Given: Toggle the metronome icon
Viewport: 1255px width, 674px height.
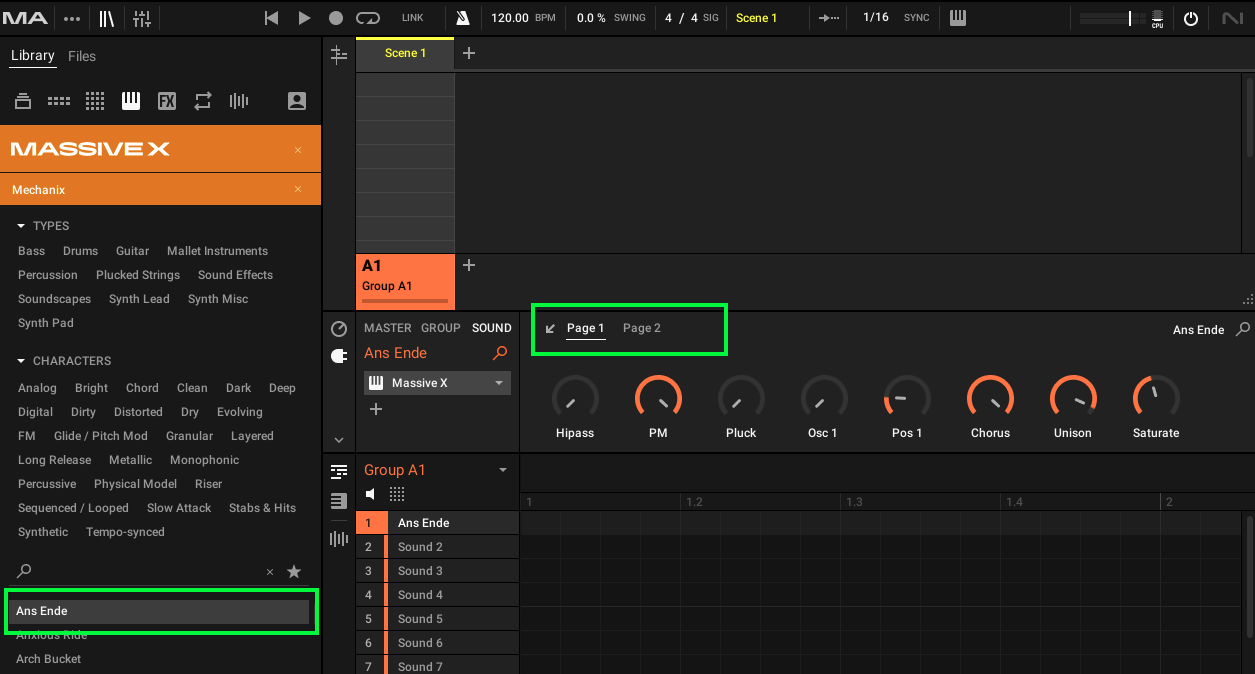Looking at the screenshot, I should pyautogui.click(x=462, y=18).
